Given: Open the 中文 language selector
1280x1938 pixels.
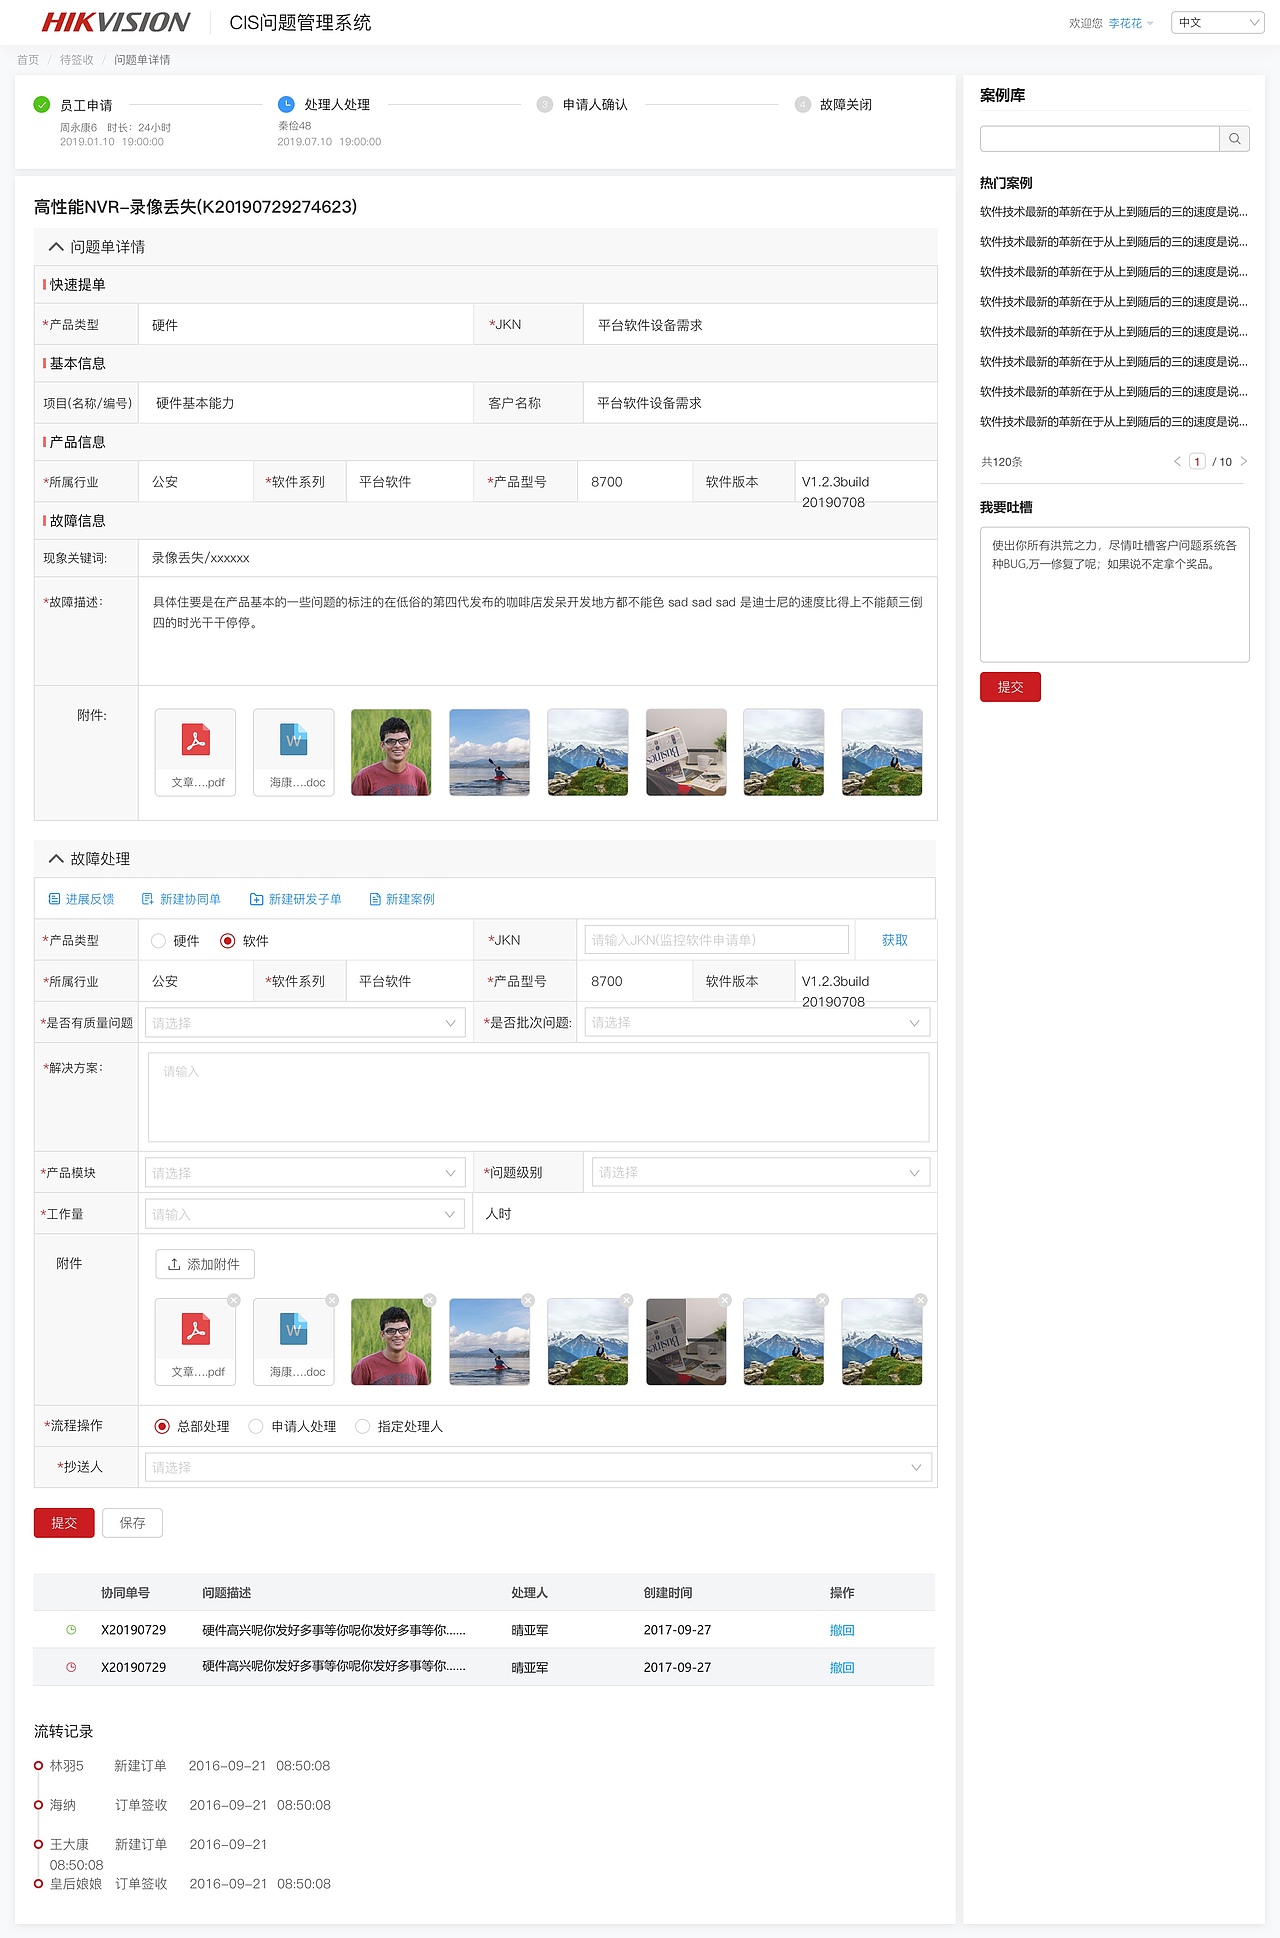Looking at the screenshot, I should point(1218,22).
